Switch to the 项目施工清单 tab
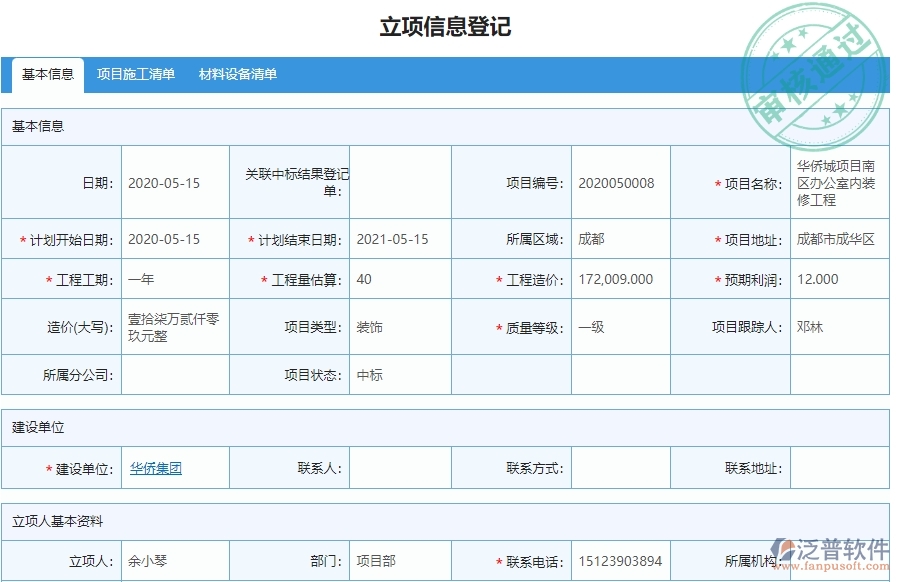 [x=137, y=73]
